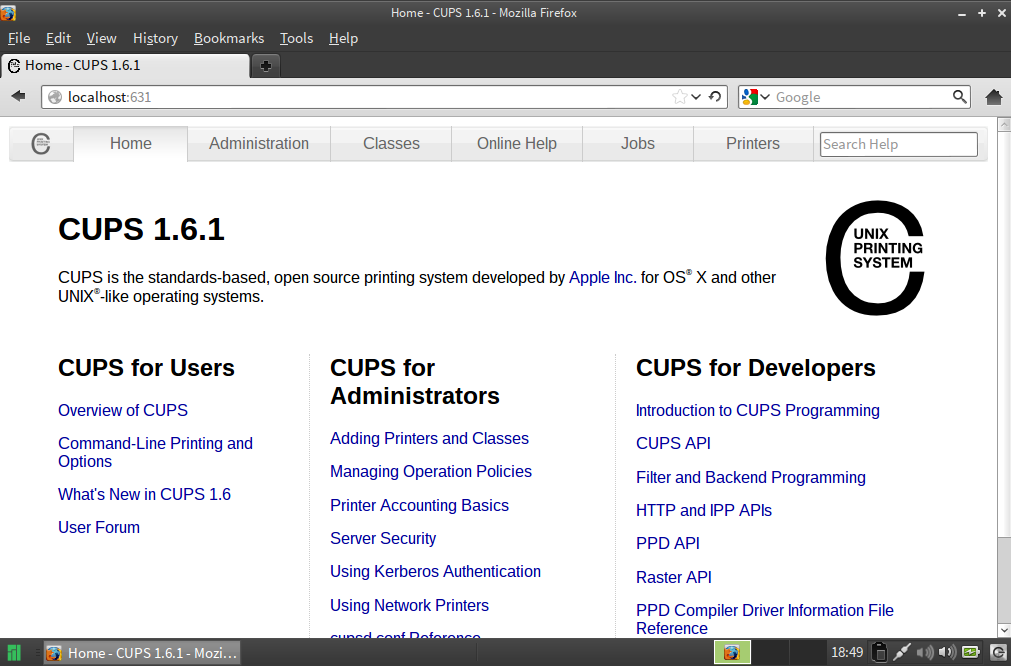1011x666 pixels.
Task: Open the Online Help tab
Action: click(x=516, y=143)
